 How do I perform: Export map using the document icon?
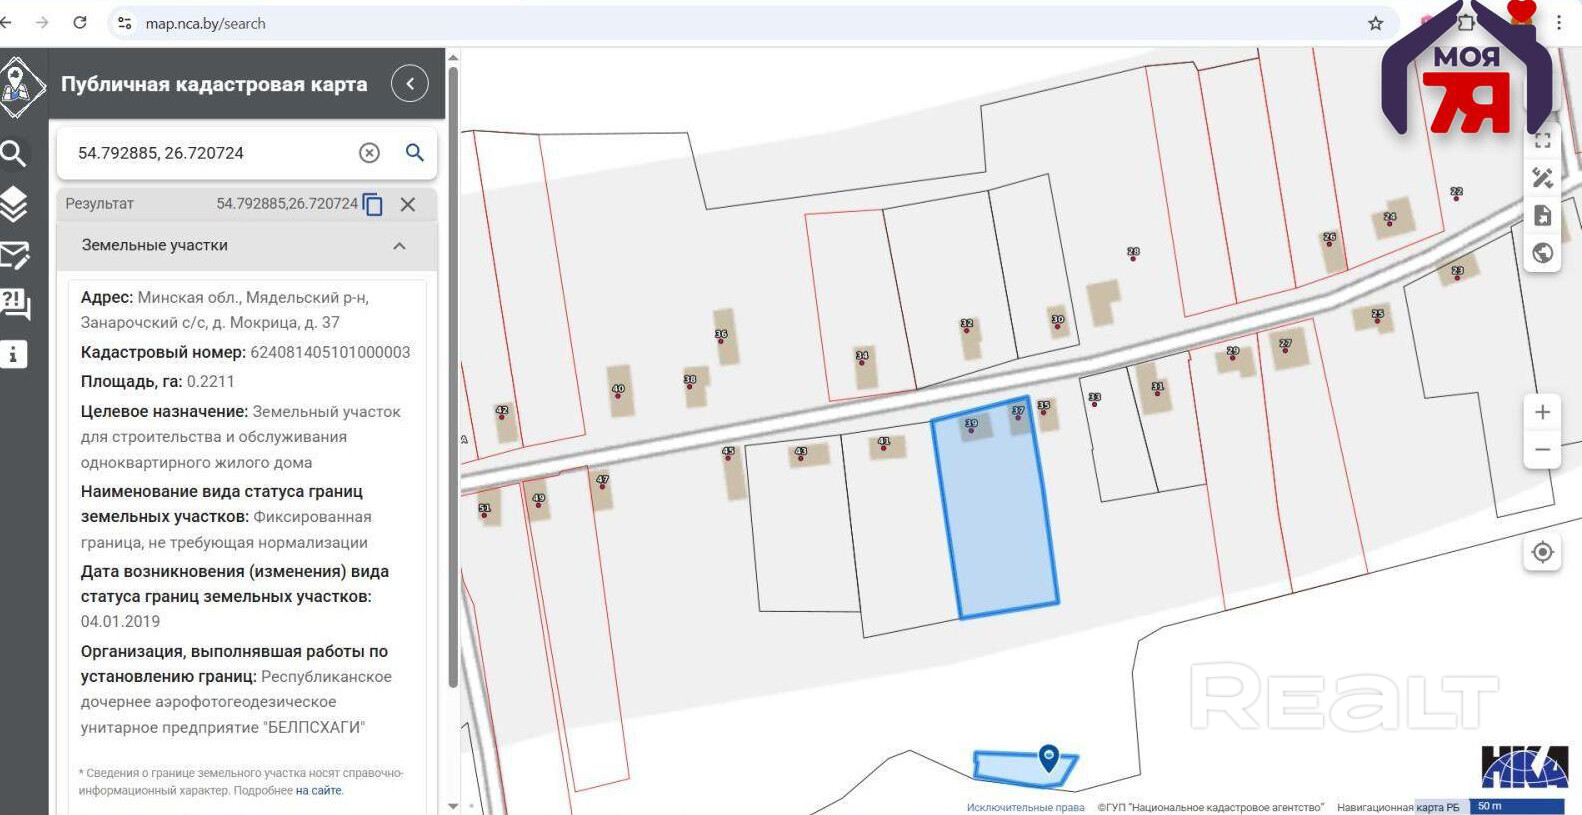(1542, 215)
